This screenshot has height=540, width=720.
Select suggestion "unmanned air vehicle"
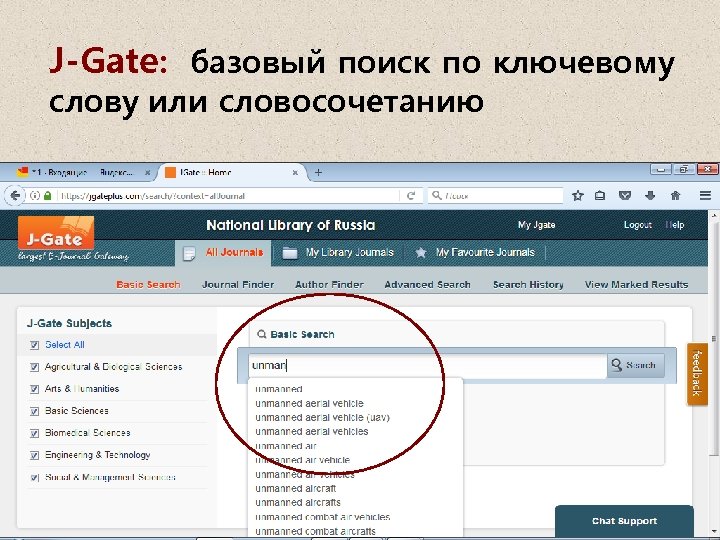point(303,460)
